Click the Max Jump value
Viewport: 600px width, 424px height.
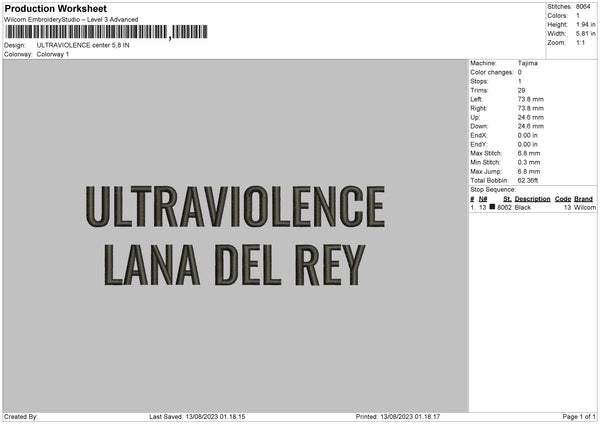click(529, 172)
